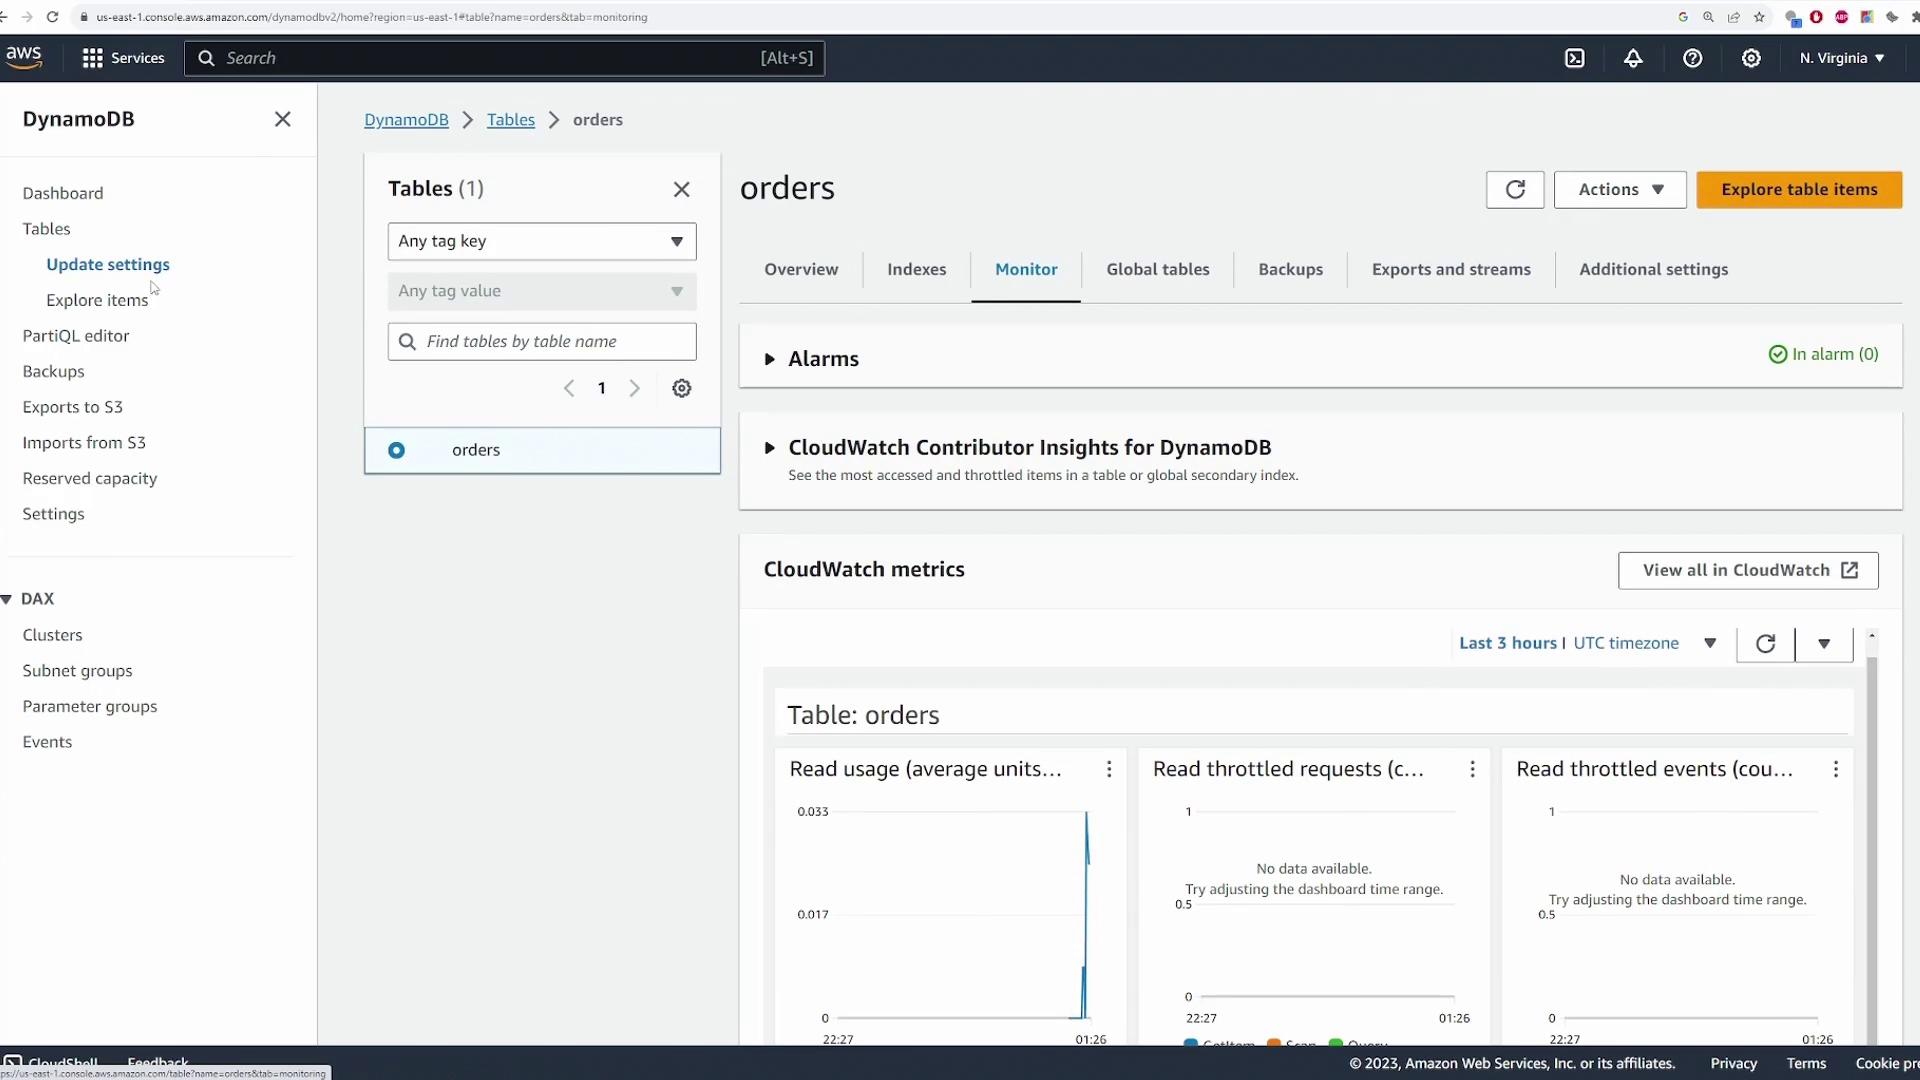1920x1080 pixels.
Task: Select the orders table radio button
Action: click(x=396, y=450)
